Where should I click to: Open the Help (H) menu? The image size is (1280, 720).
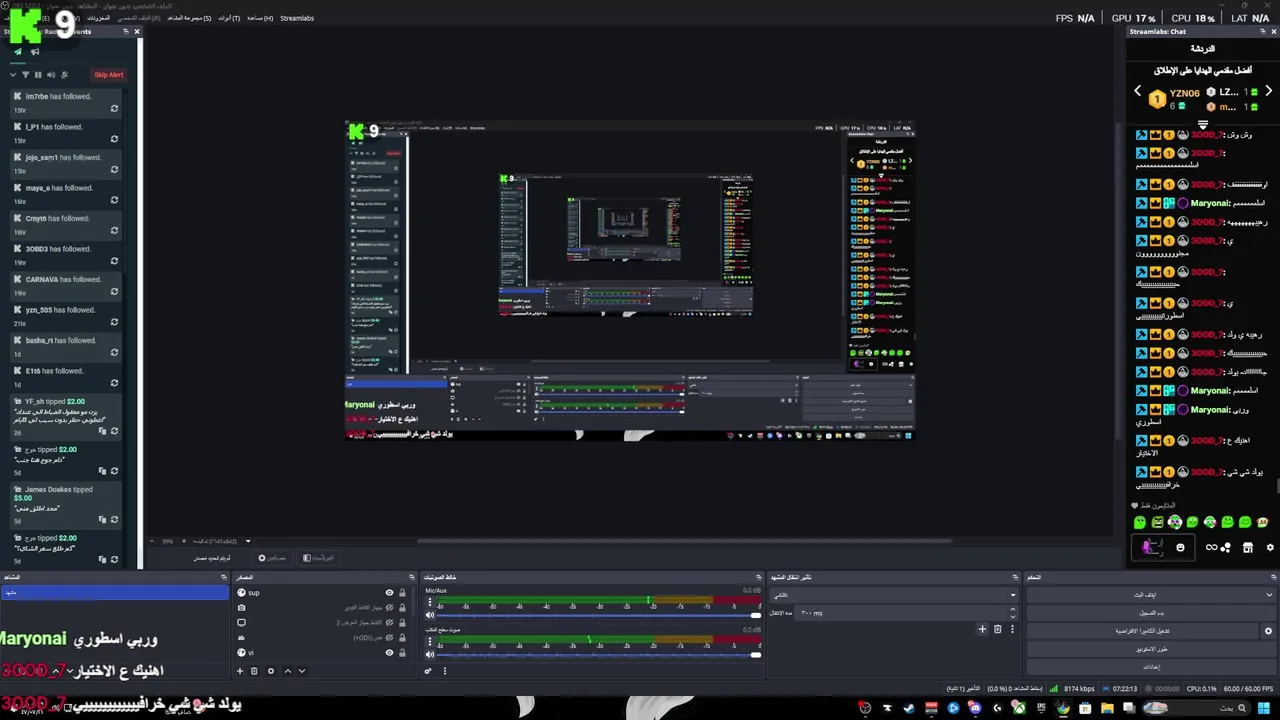(x=260, y=18)
